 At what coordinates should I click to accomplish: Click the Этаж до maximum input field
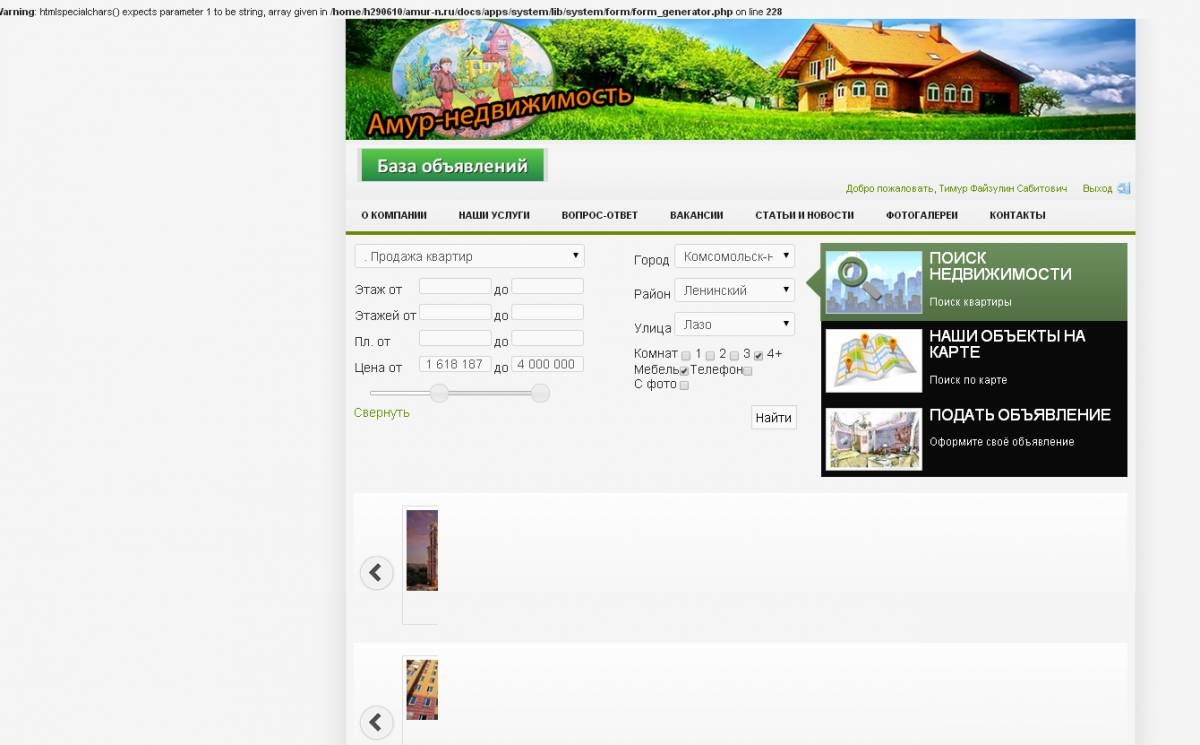click(x=547, y=286)
